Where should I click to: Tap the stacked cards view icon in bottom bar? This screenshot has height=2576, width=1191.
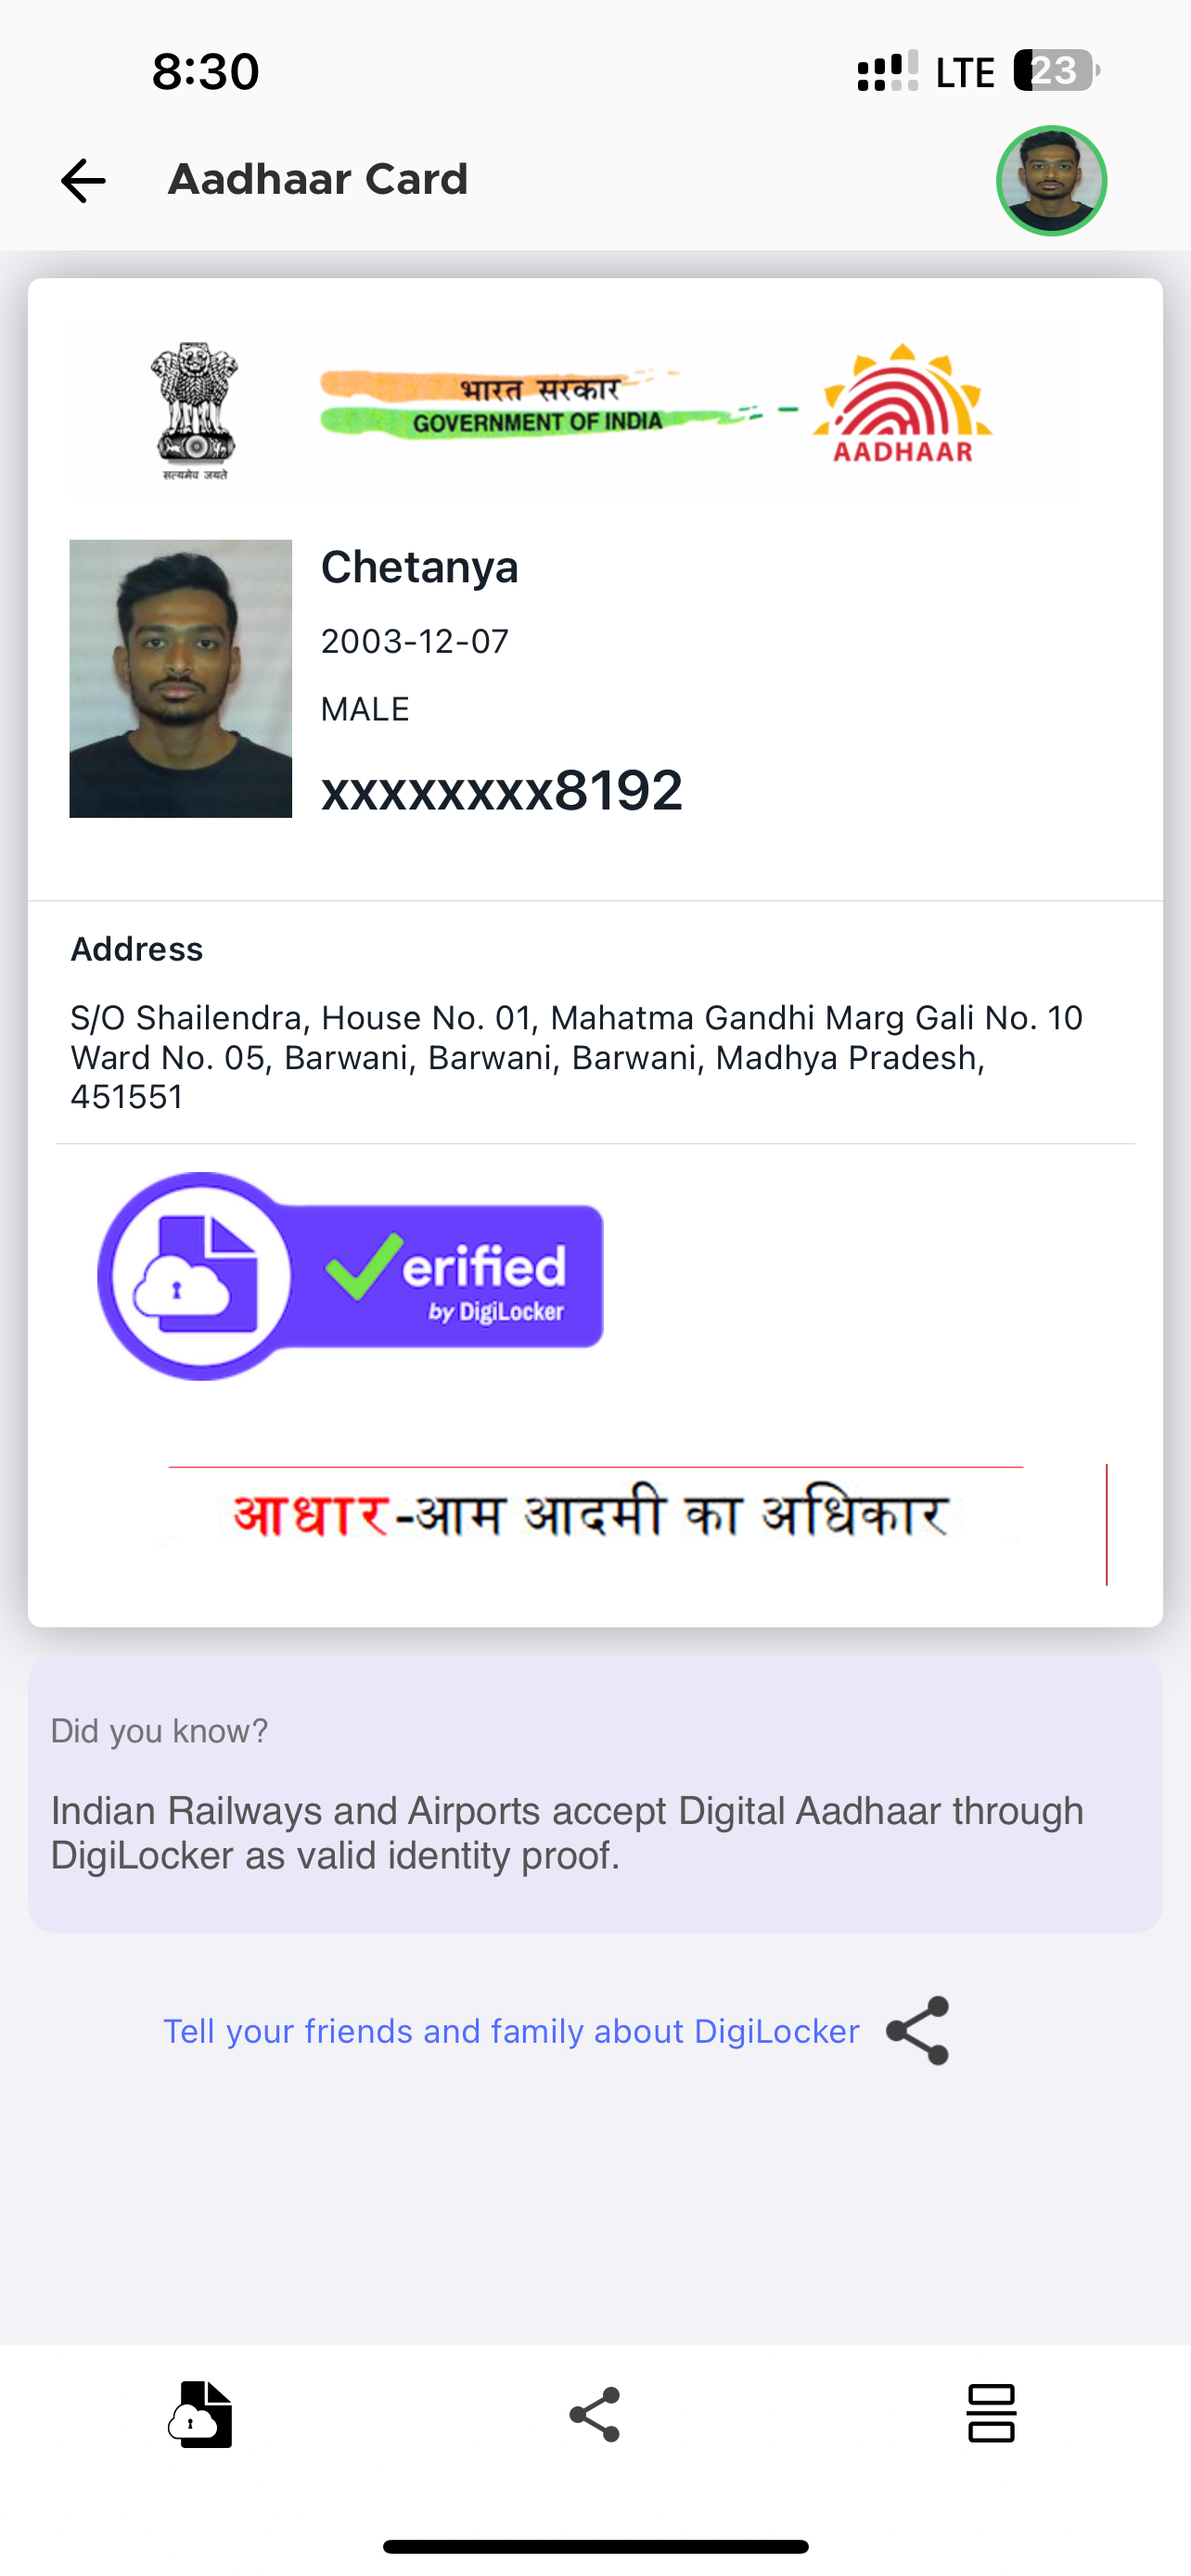(x=991, y=2413)
